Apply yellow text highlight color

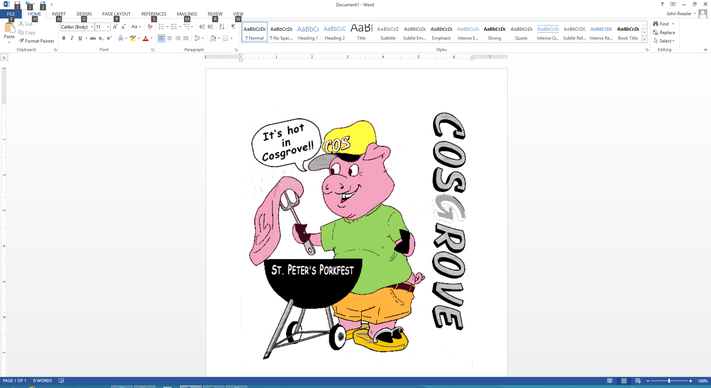(132, 39)
